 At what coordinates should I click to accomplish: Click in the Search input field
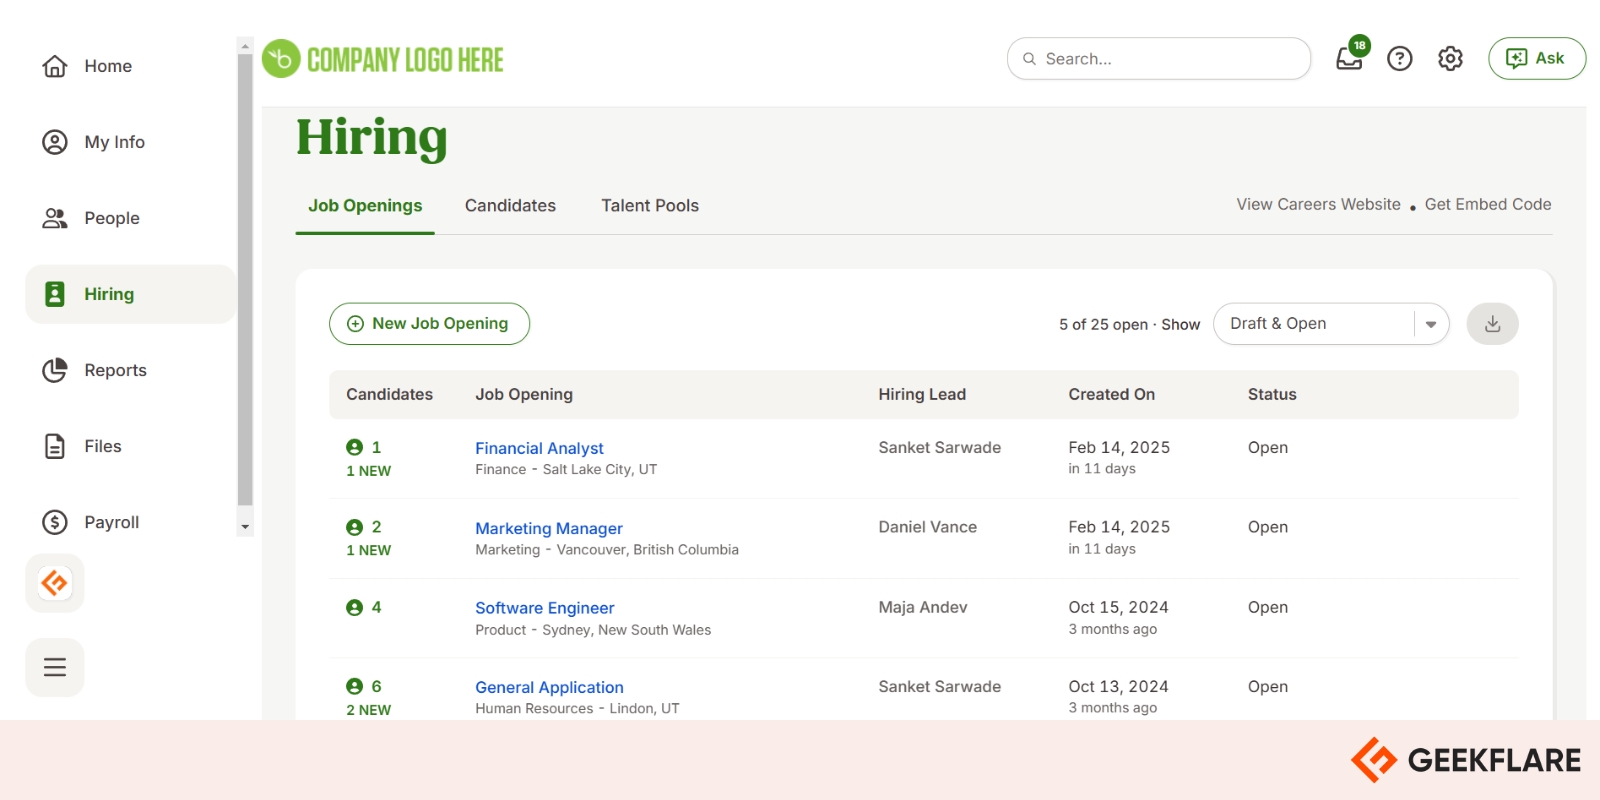pos(1170,59)
